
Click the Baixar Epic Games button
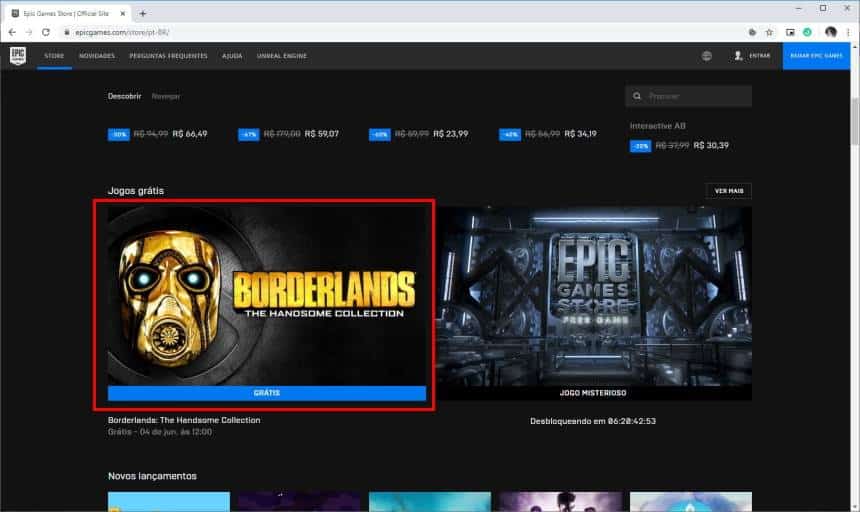tap(816, 56)
